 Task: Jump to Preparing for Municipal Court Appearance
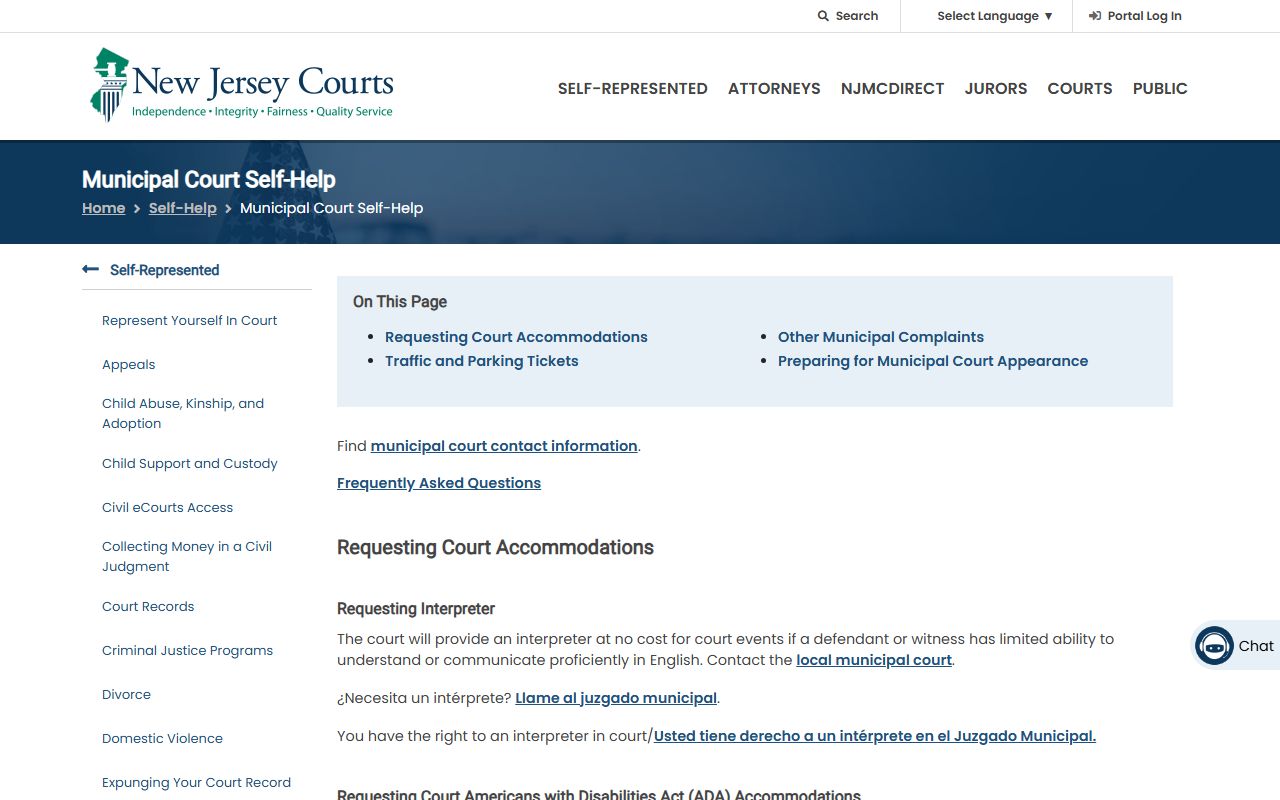click(x=933, y=361)
